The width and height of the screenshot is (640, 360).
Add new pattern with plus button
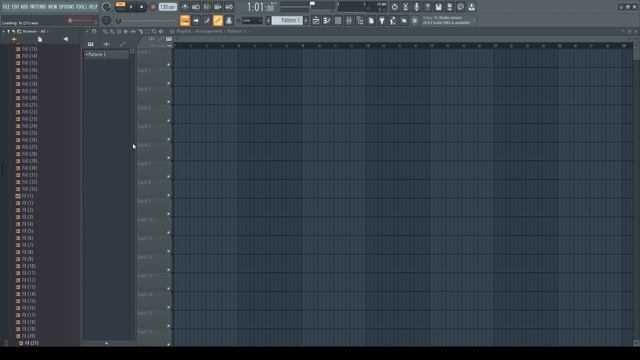tap(306, 20)
